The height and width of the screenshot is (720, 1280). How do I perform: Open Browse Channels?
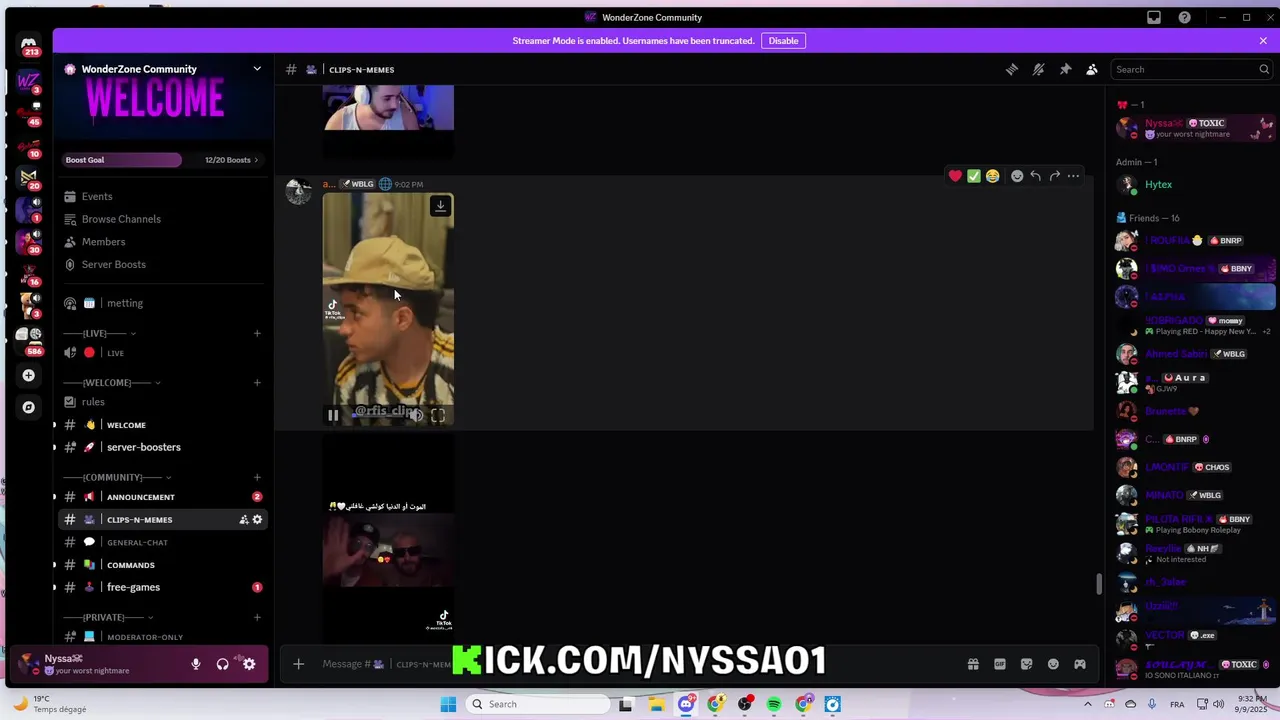coord(162,219)
